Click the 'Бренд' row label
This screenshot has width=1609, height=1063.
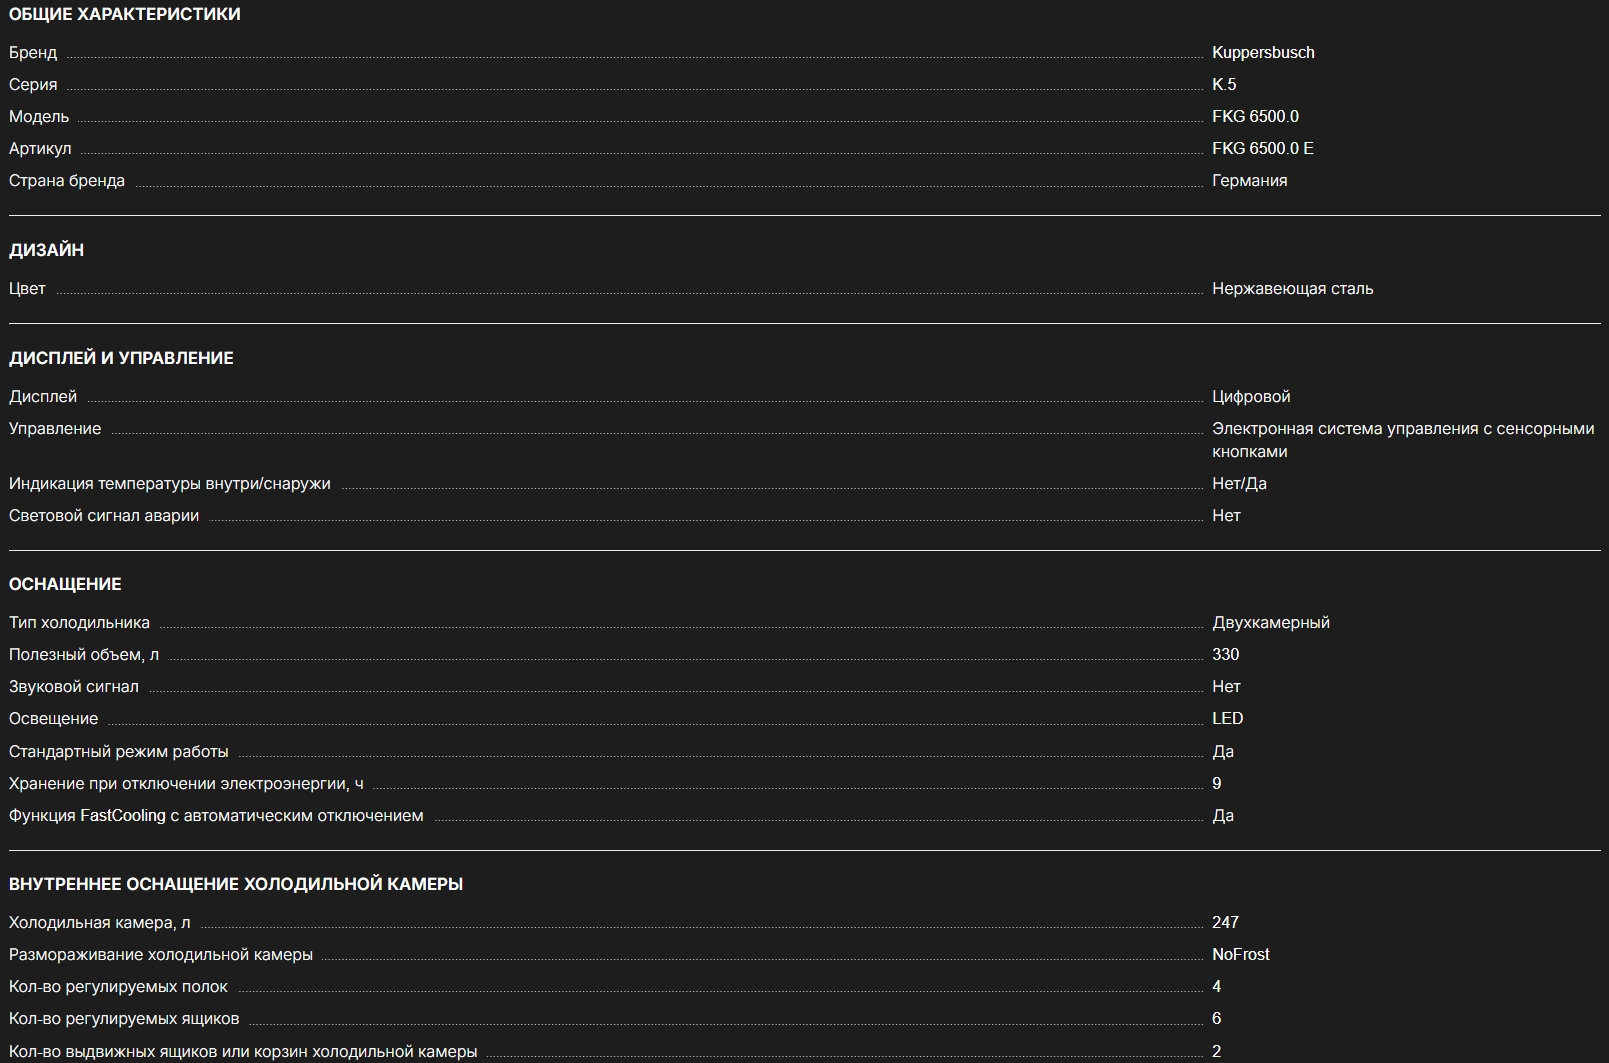click(x=33, y=52)
